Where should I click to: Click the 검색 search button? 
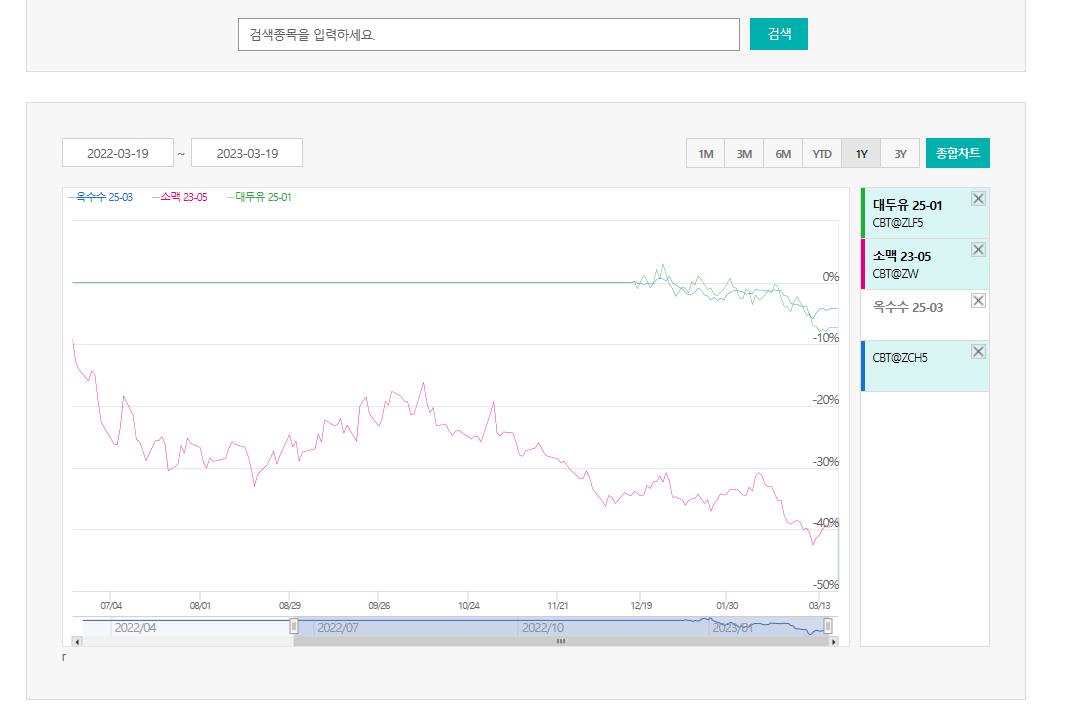(x=779, y=34)
